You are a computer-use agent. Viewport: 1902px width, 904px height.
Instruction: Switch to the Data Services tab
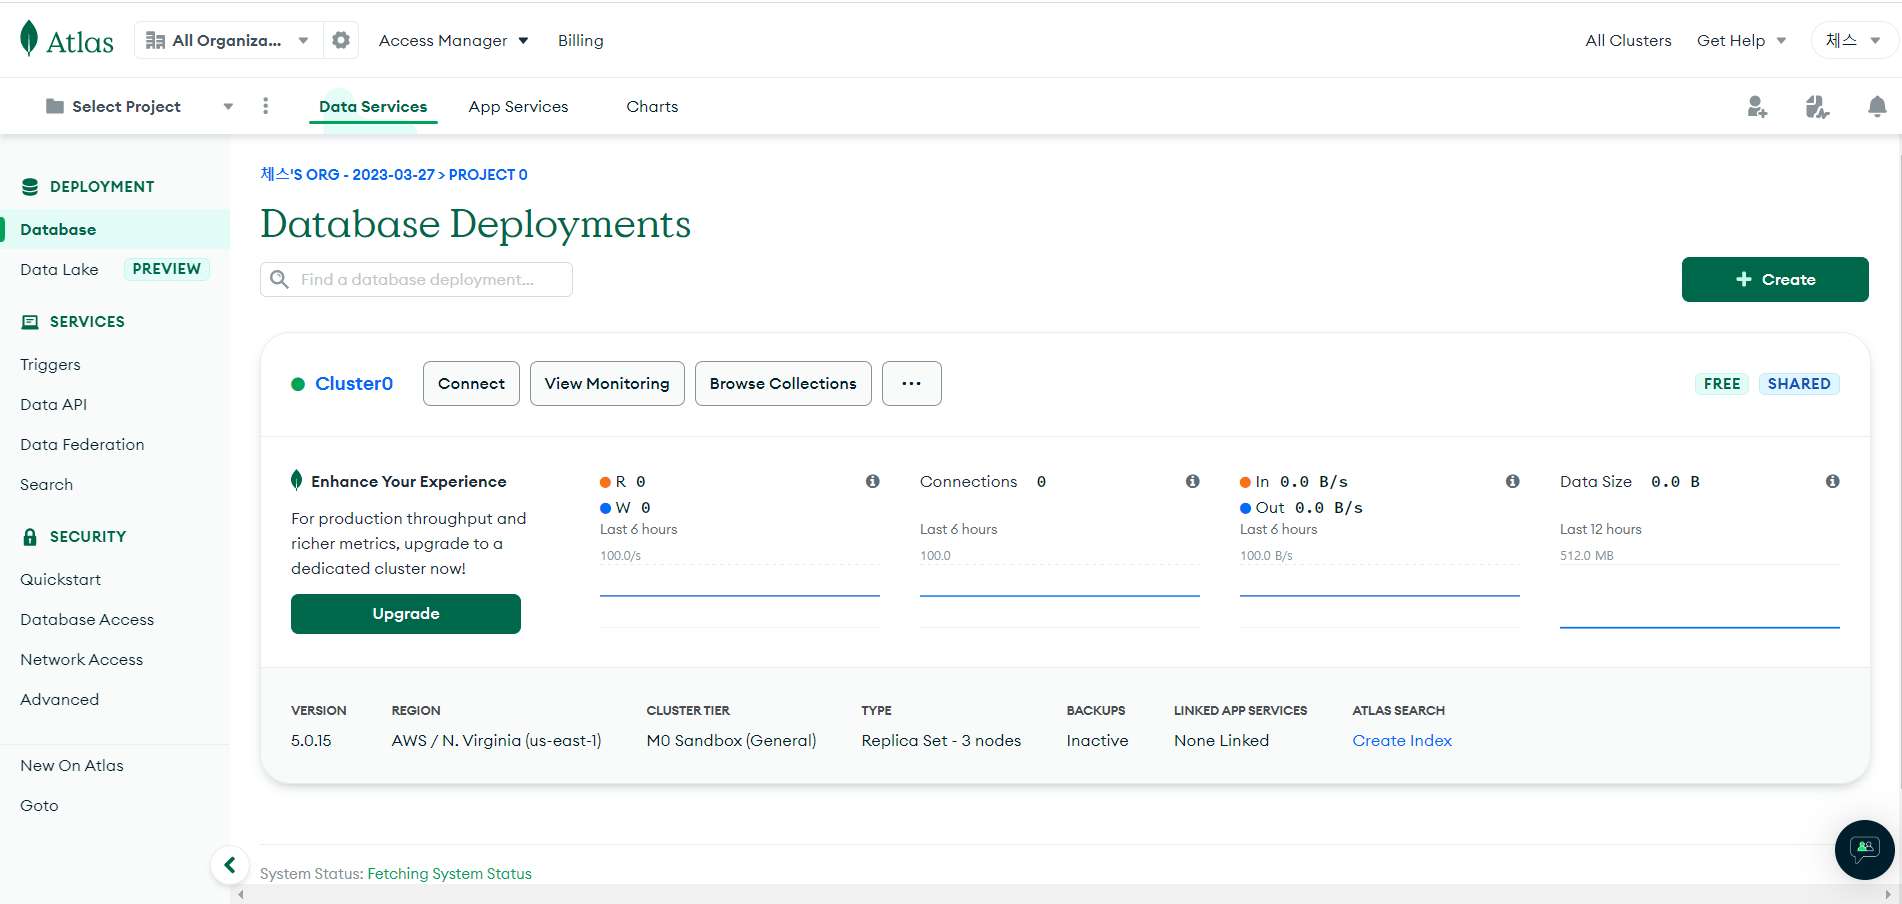[x=373, y=106]
